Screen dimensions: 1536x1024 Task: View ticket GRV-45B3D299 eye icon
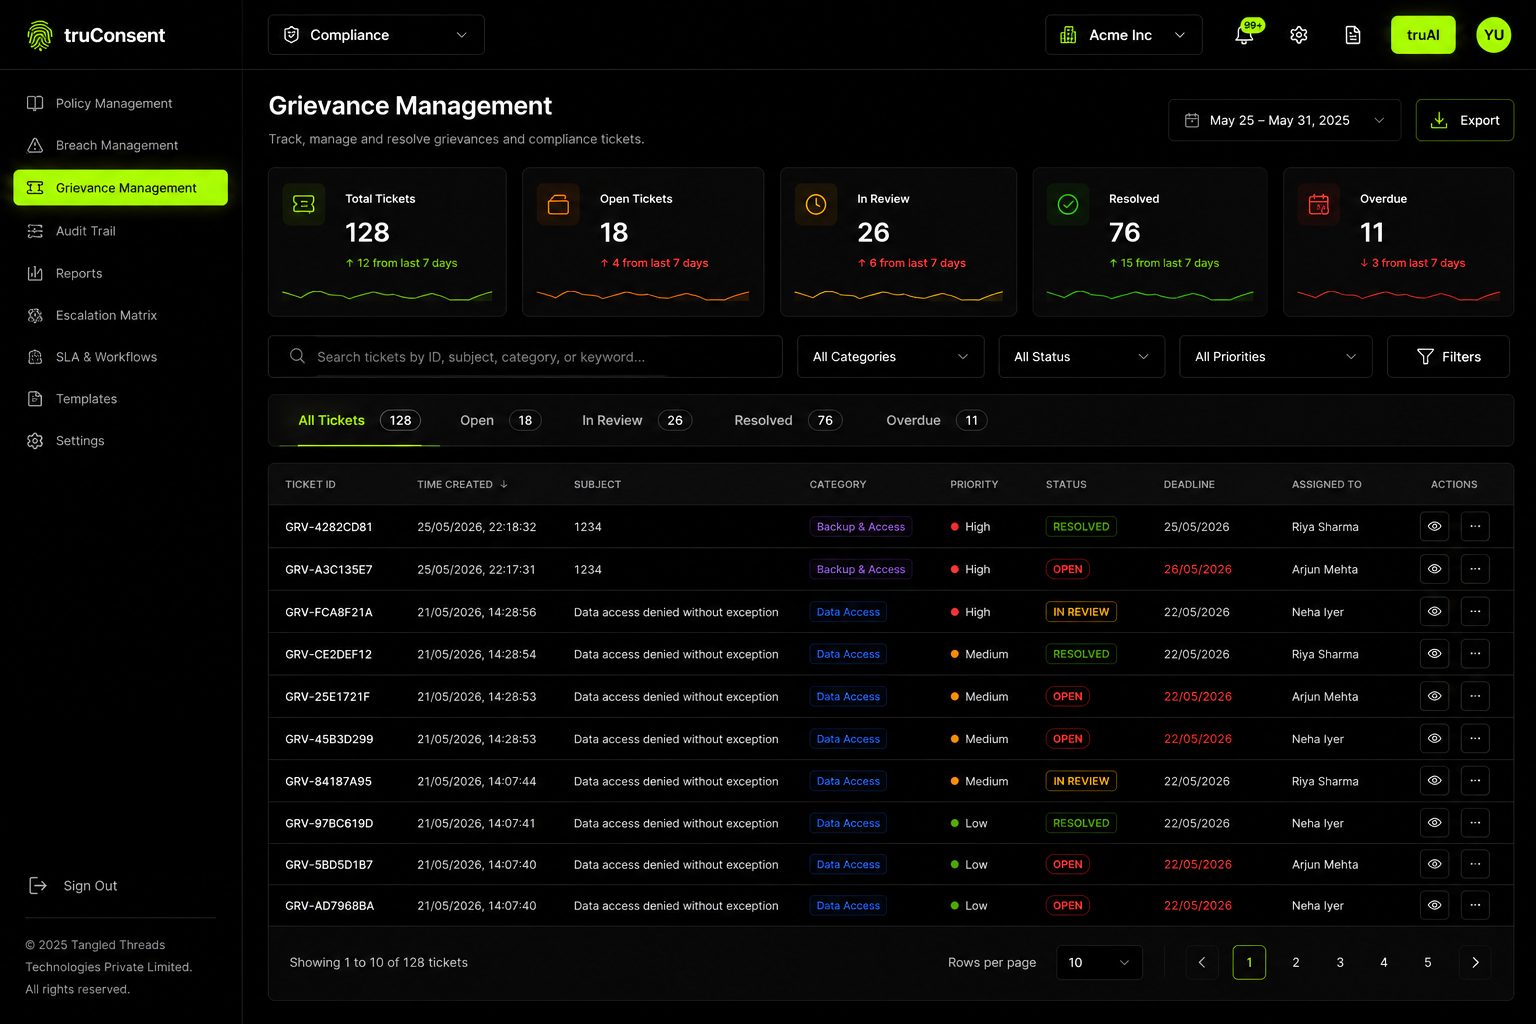(1434, 738)
